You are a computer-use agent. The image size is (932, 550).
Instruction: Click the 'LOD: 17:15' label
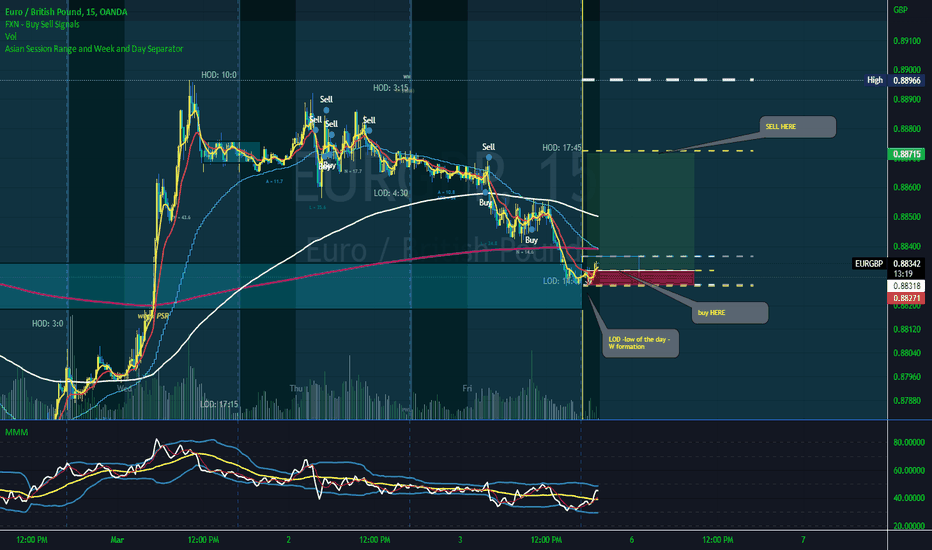219,404
